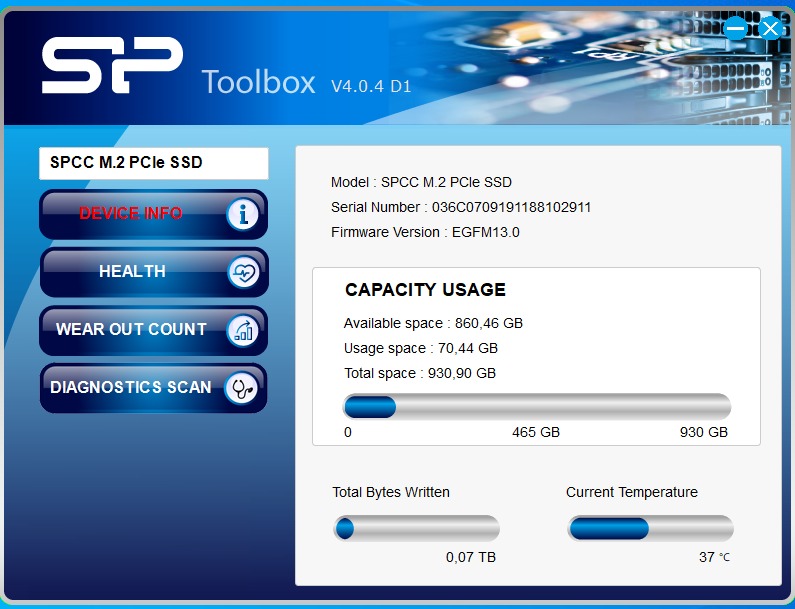
Task: Click the 'Model : SPCC M.2 PCIe SSD' line
Action: [x=421, y=182]
